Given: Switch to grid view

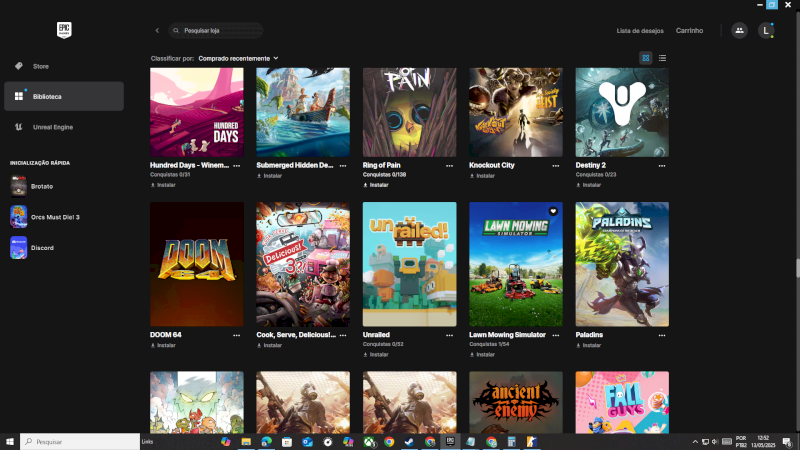Looking at the screenshot, I should click(x=646, y=58).
